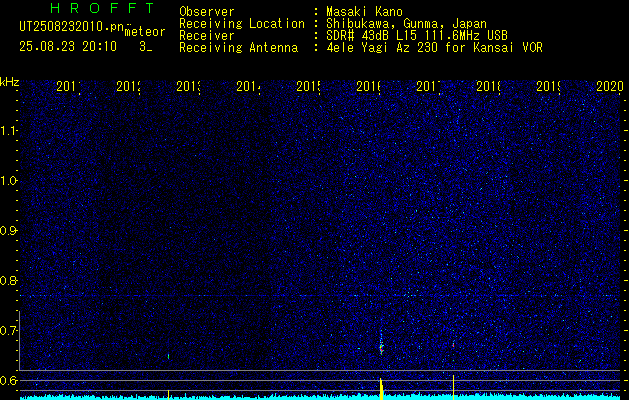Viewport: 629px width, 400px height.
Task: Click the small red echo after 2017
Action: 453,344
